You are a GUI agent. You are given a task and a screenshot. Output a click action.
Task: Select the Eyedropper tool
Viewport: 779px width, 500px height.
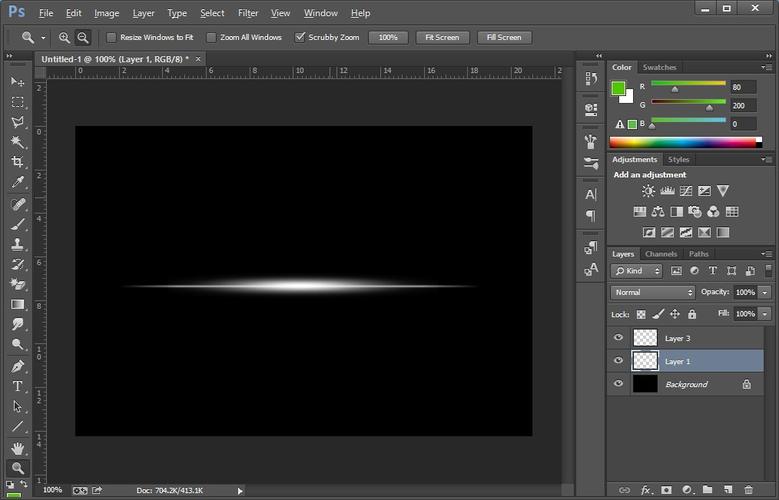click(17, 182)
